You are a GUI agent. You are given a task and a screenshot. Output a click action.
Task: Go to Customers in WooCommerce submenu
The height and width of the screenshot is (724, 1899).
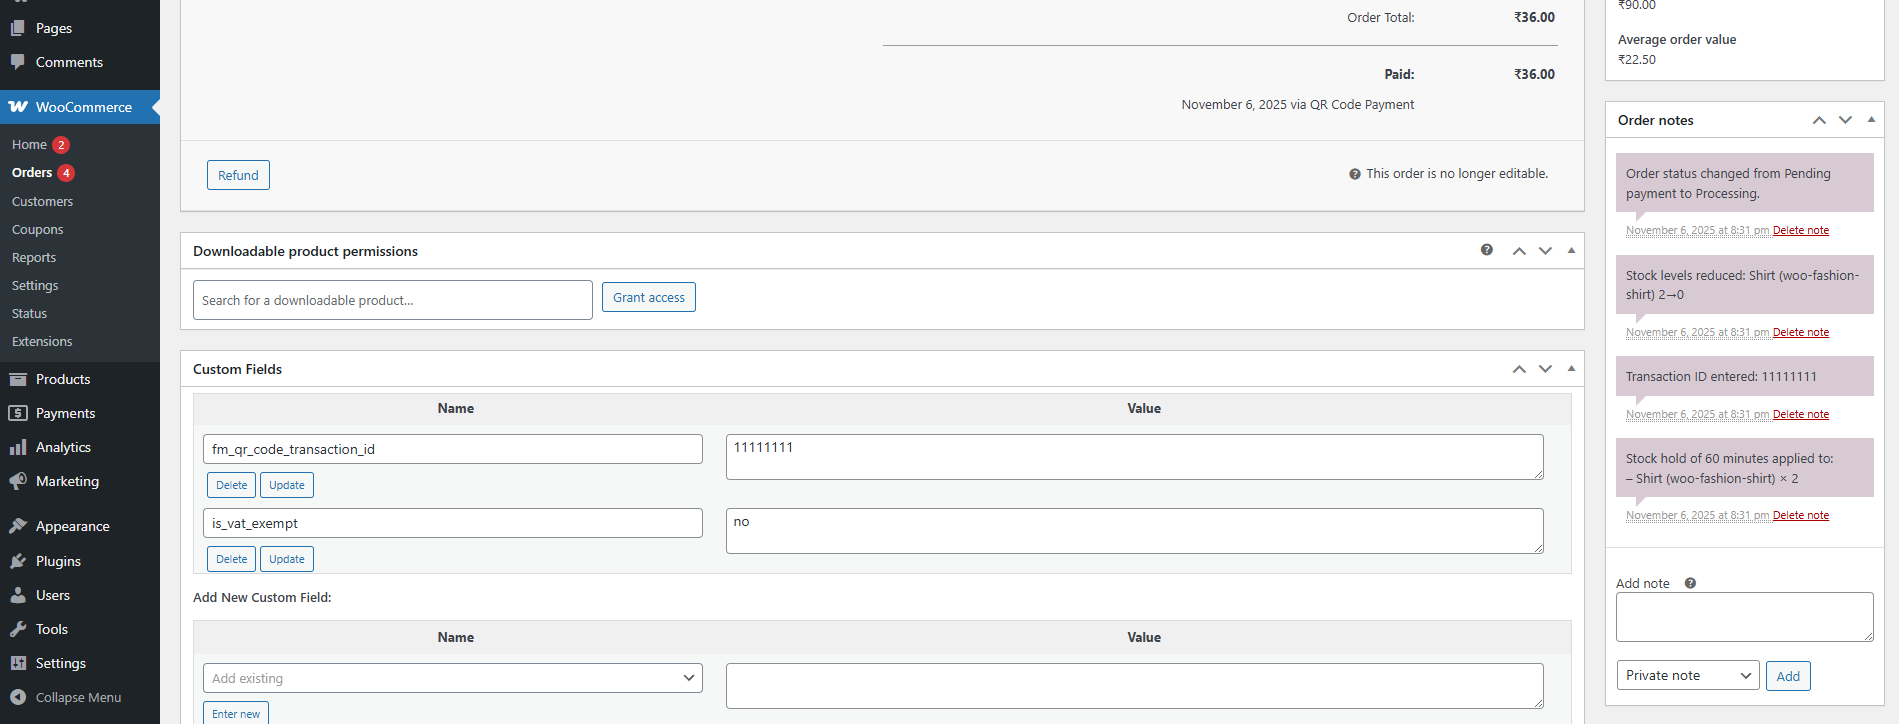coord(42,201)
